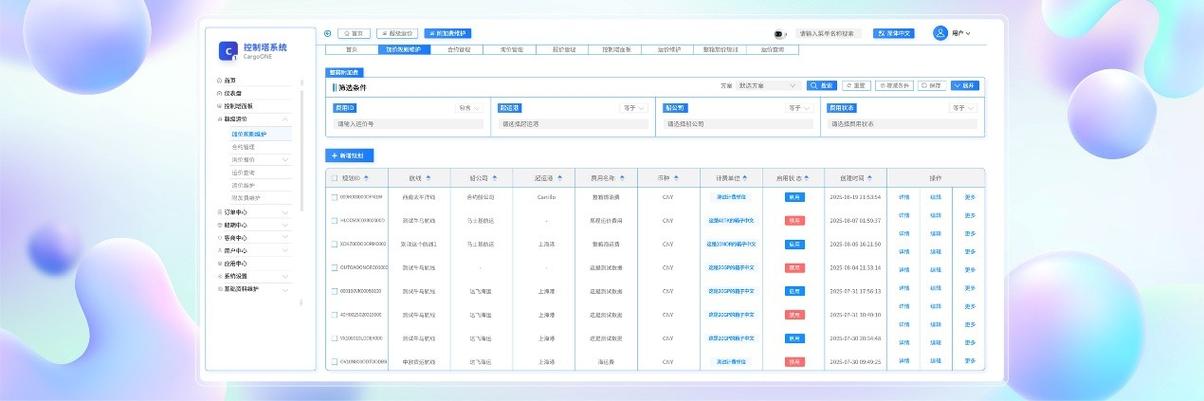This screenshot has height=401, width=1204.
Task: Click the 仪表盘 dashboard icon in sidebar
Action: point(219,93)
